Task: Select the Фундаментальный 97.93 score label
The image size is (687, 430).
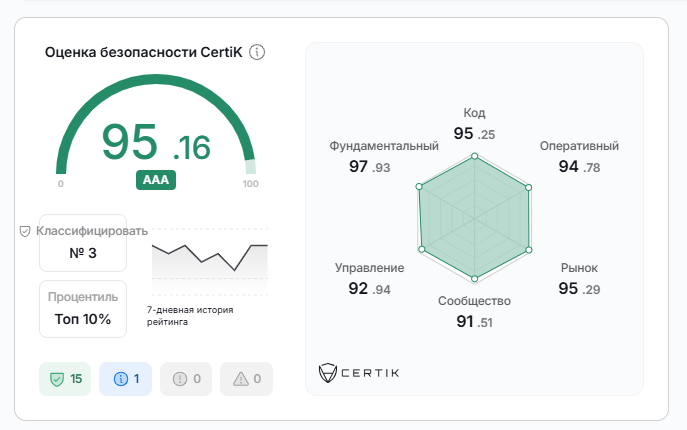Action: (383, 157)
